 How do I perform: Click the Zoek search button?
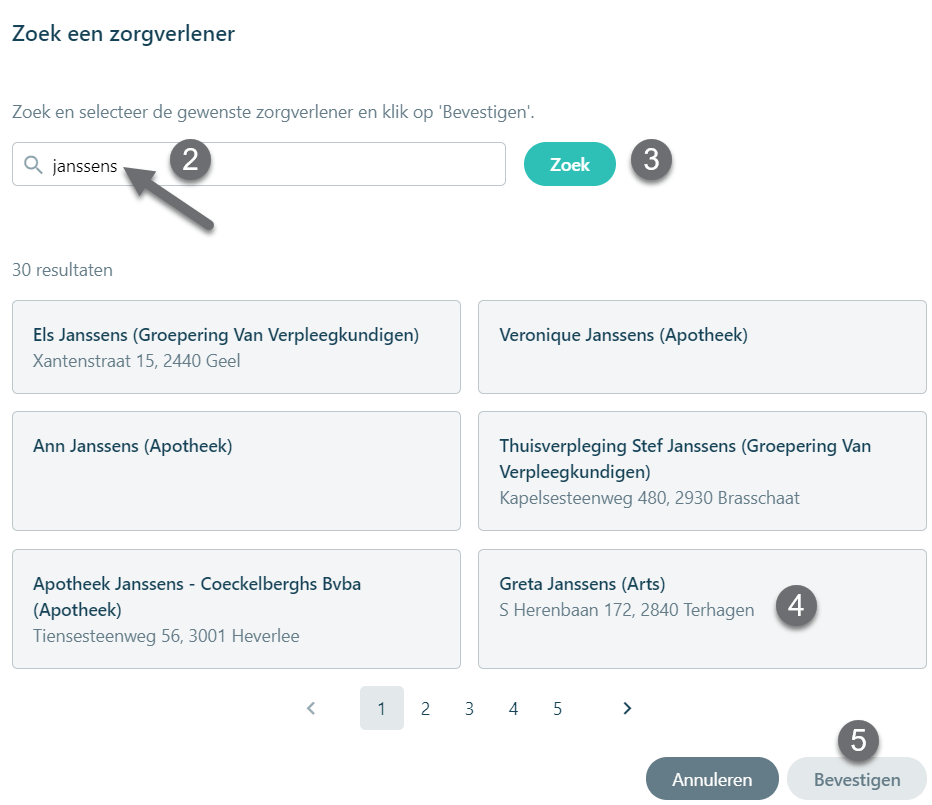click(x=569, y=164)
